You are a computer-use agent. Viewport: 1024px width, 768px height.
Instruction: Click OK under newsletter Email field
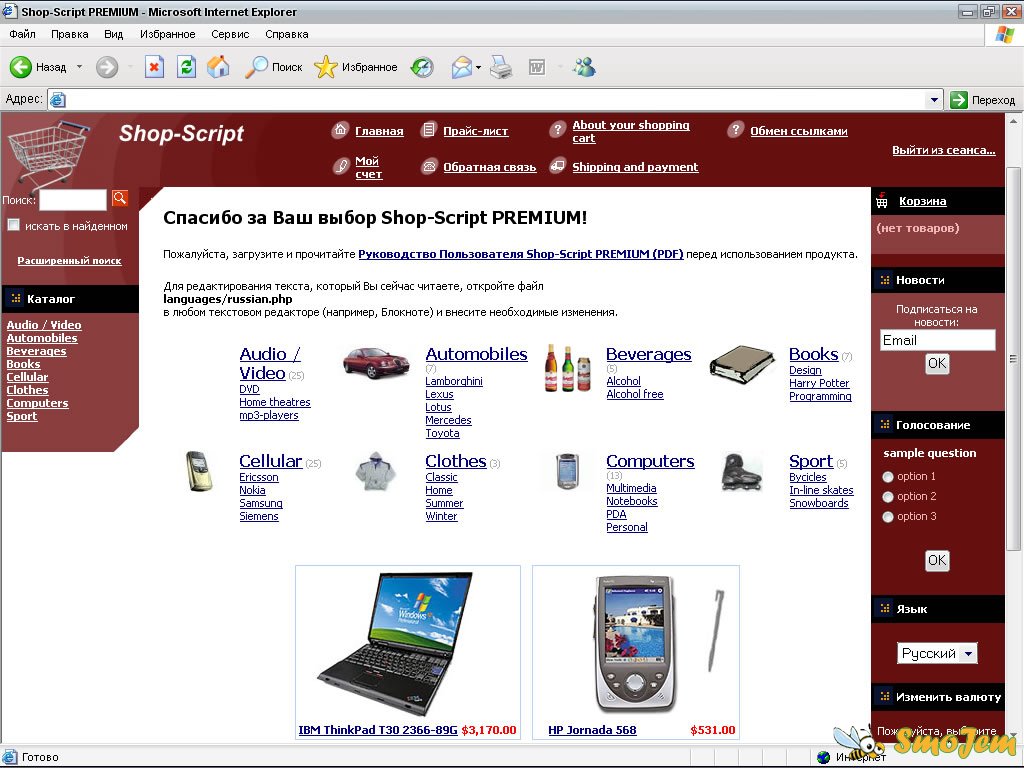(937, 364)
